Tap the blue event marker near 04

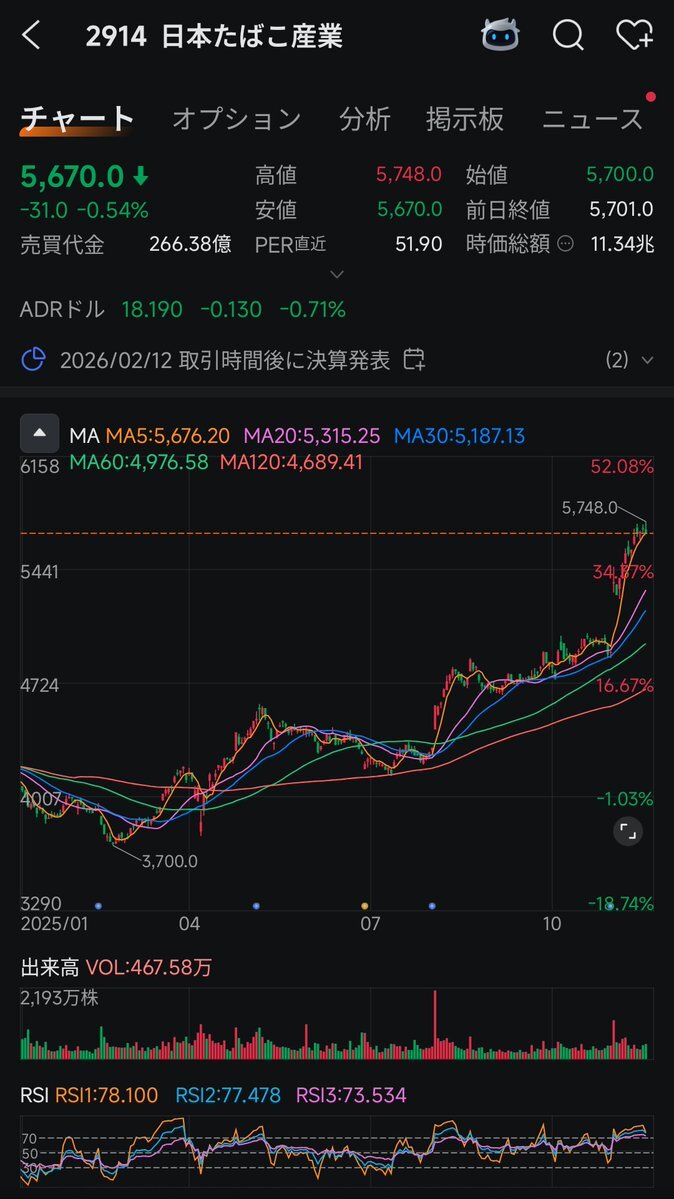(257, 905)
